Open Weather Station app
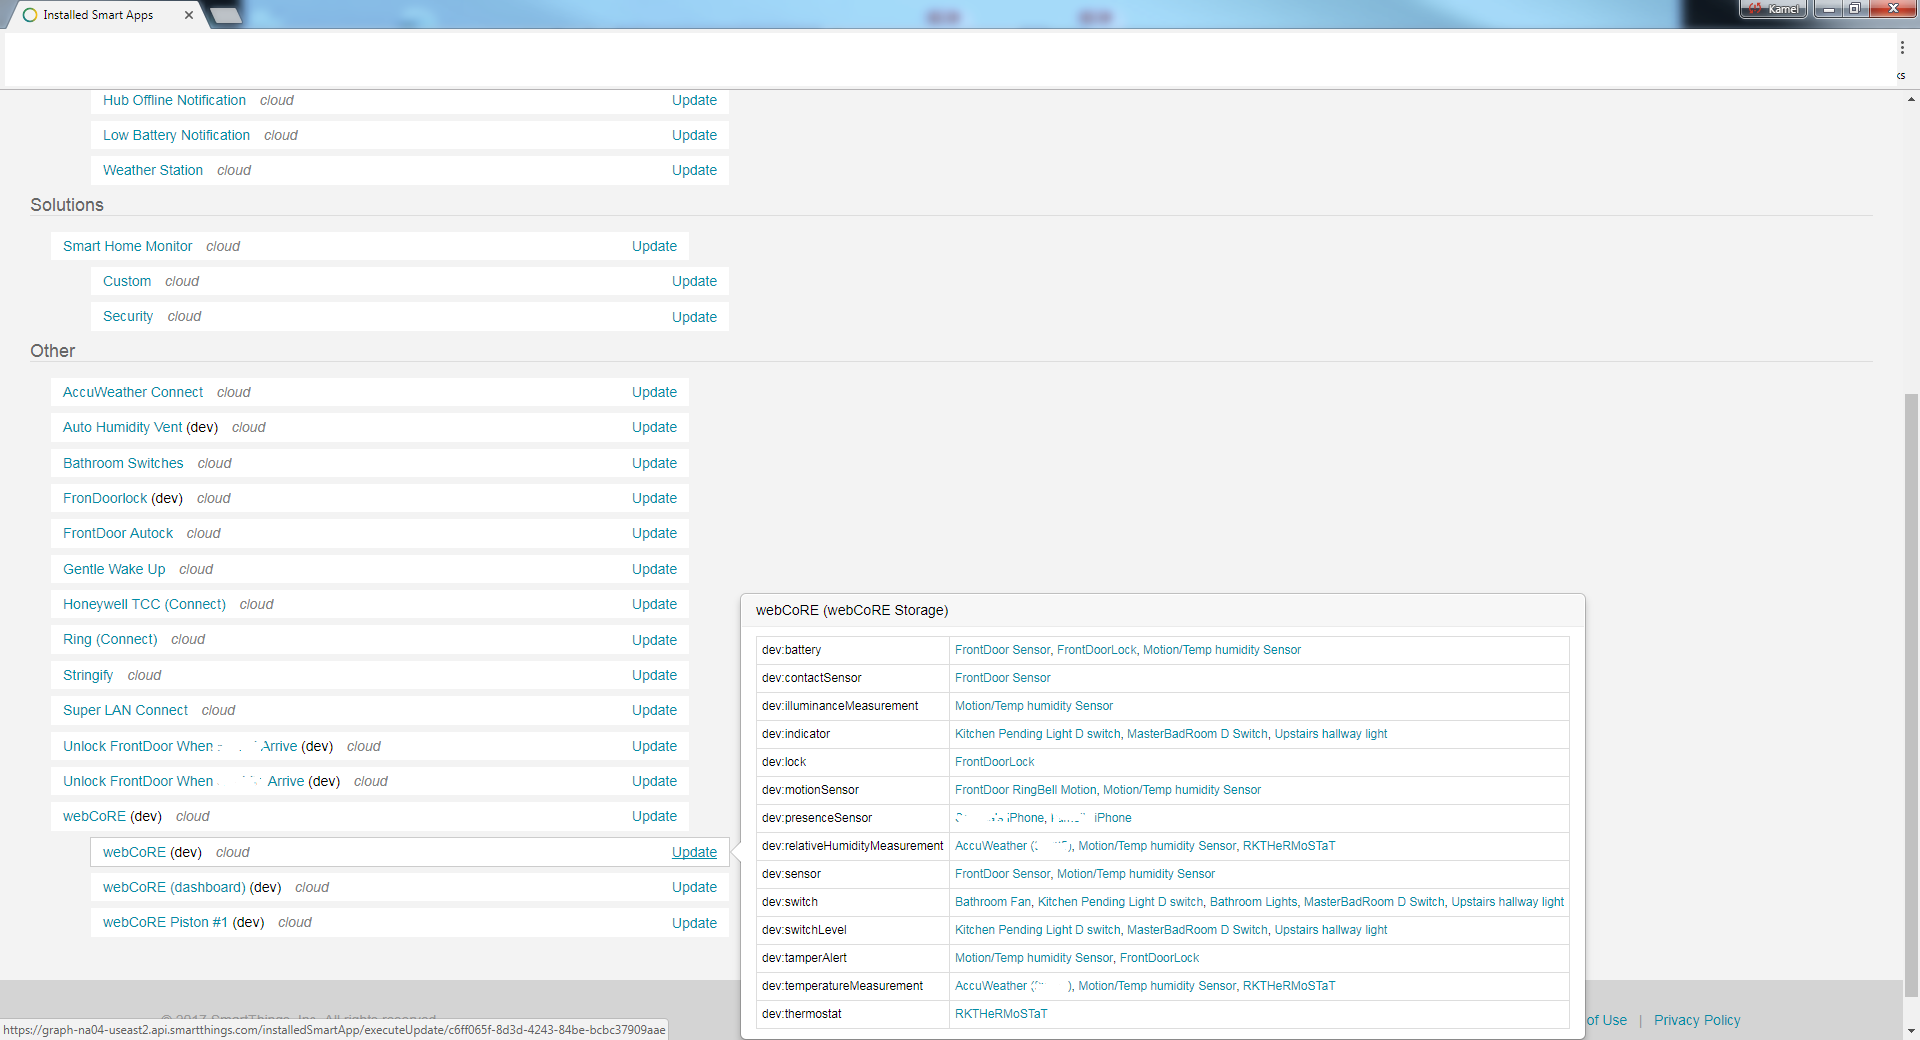Screen dimensions: 1920x1040 153,170
